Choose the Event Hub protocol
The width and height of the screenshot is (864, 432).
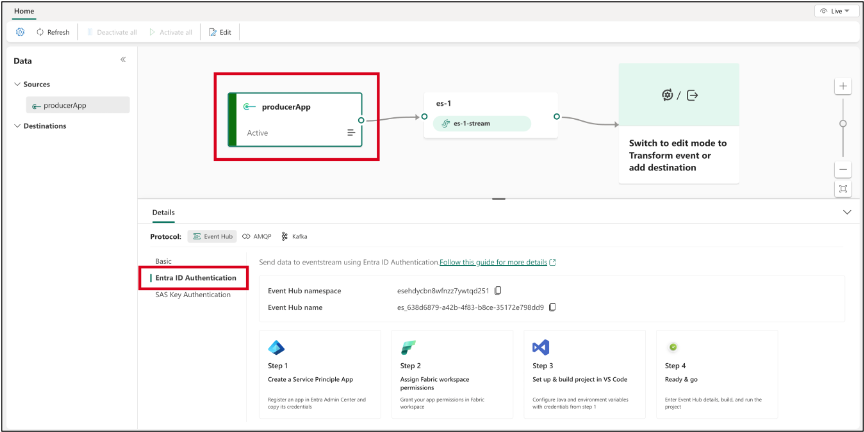212,236
